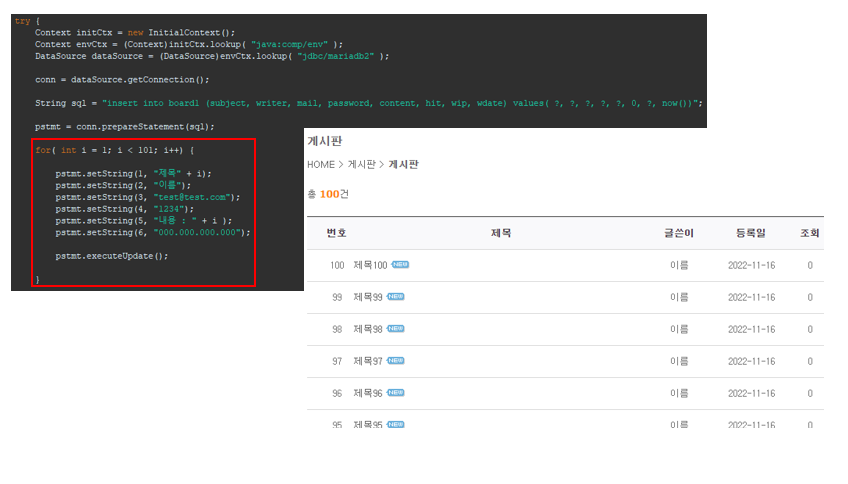The height and width of the screenshot is (484, 848).
Task: Select post number 98 cell
Action: coord(337,329)
